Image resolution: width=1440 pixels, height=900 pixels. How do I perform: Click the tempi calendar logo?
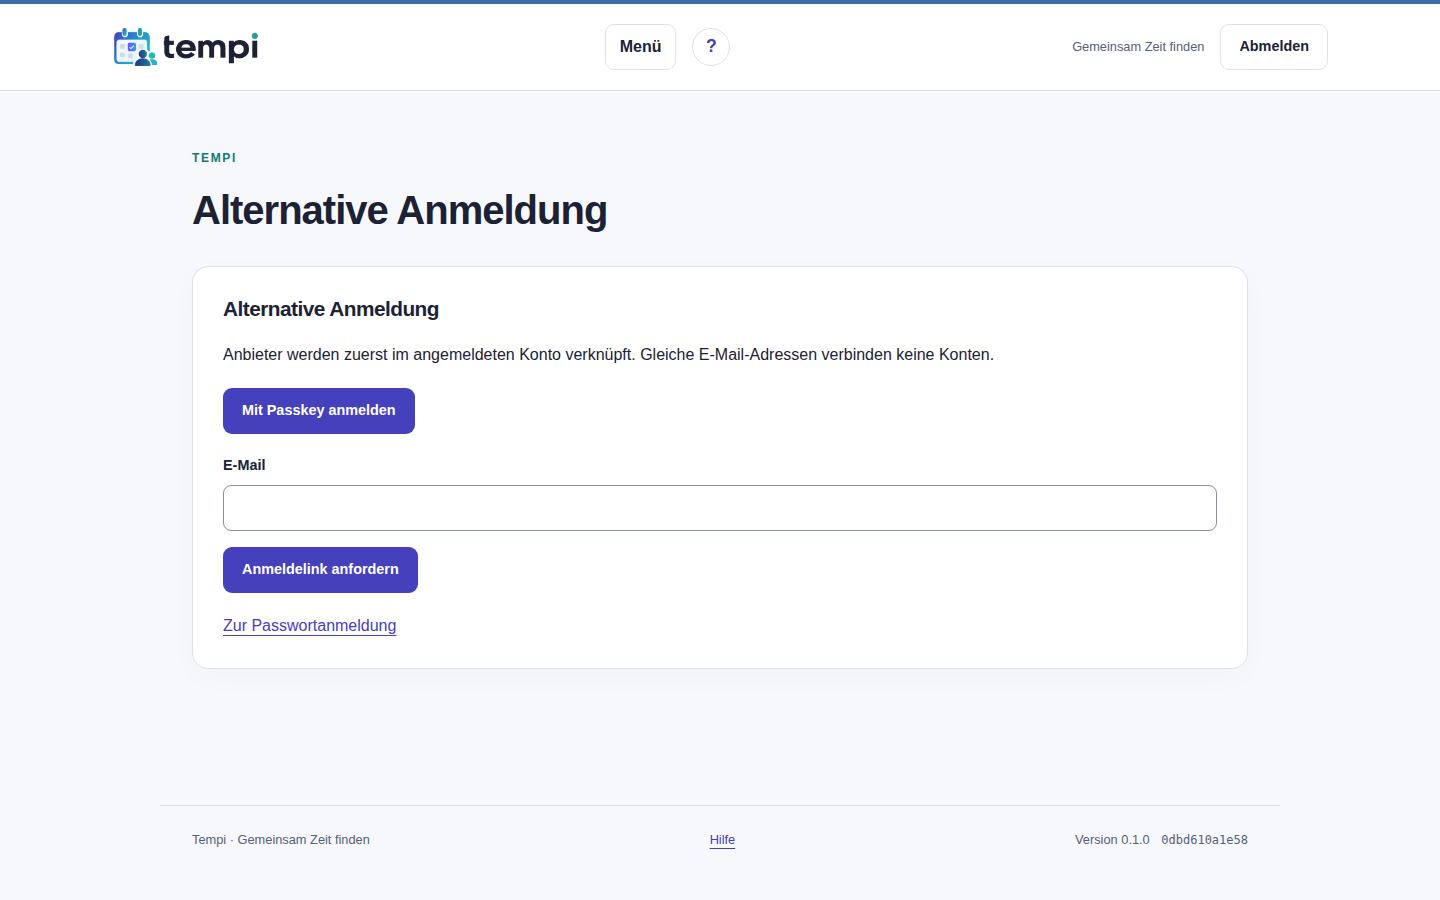click(186, 47)
